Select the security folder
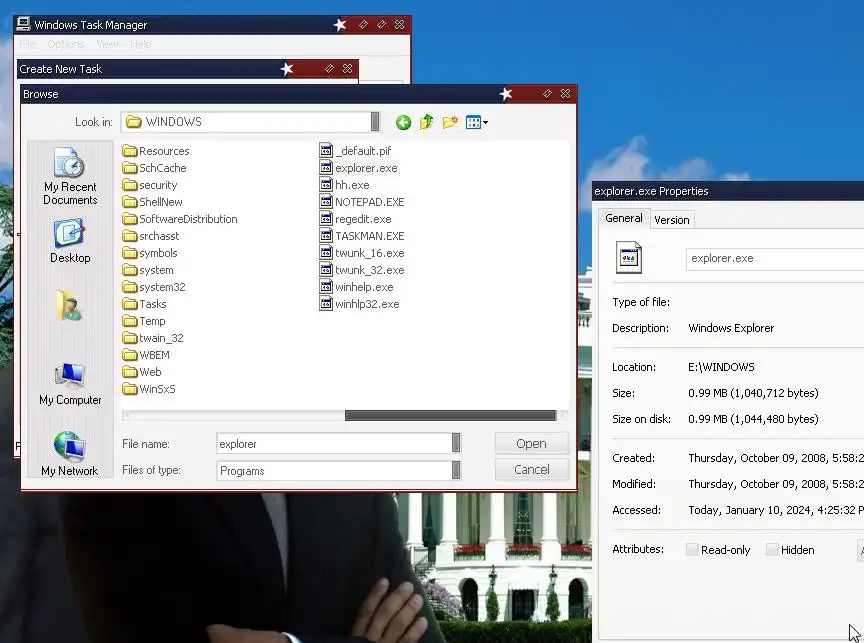This screenshot has height=643, width=864. (150, 185)
